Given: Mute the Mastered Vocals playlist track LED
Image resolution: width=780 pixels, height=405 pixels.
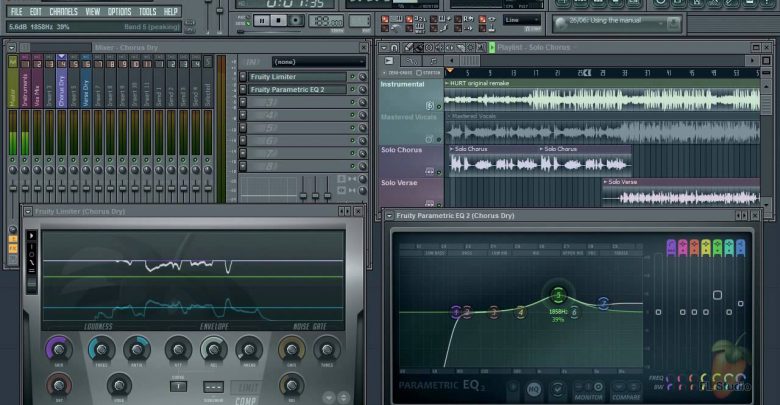Looking at the screenshot, I should click(x=439, y=139).
